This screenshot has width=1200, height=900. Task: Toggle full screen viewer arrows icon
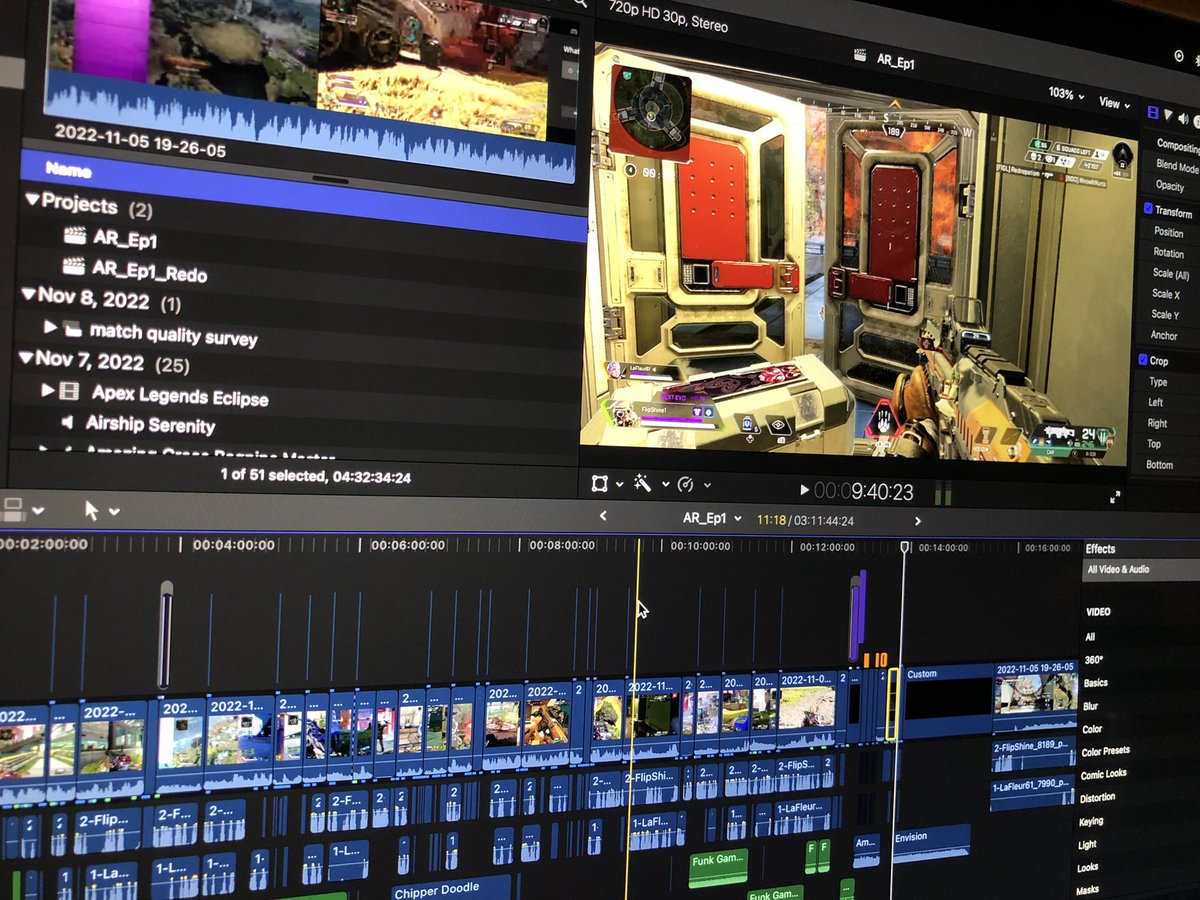(1115, 496)
